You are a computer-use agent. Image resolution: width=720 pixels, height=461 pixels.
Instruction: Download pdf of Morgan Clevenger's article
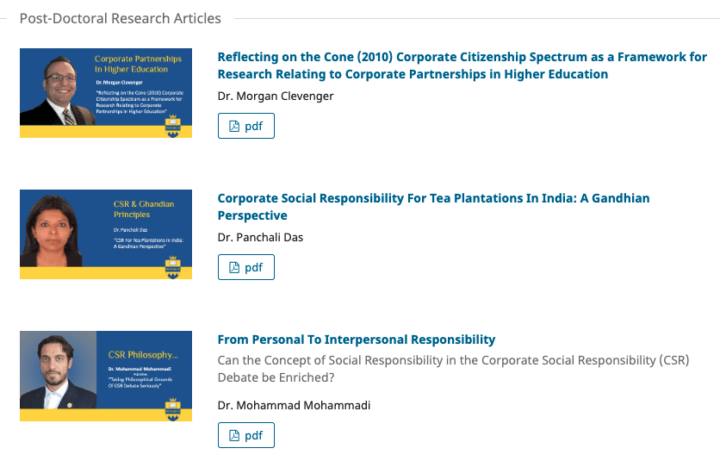[246, 126]
